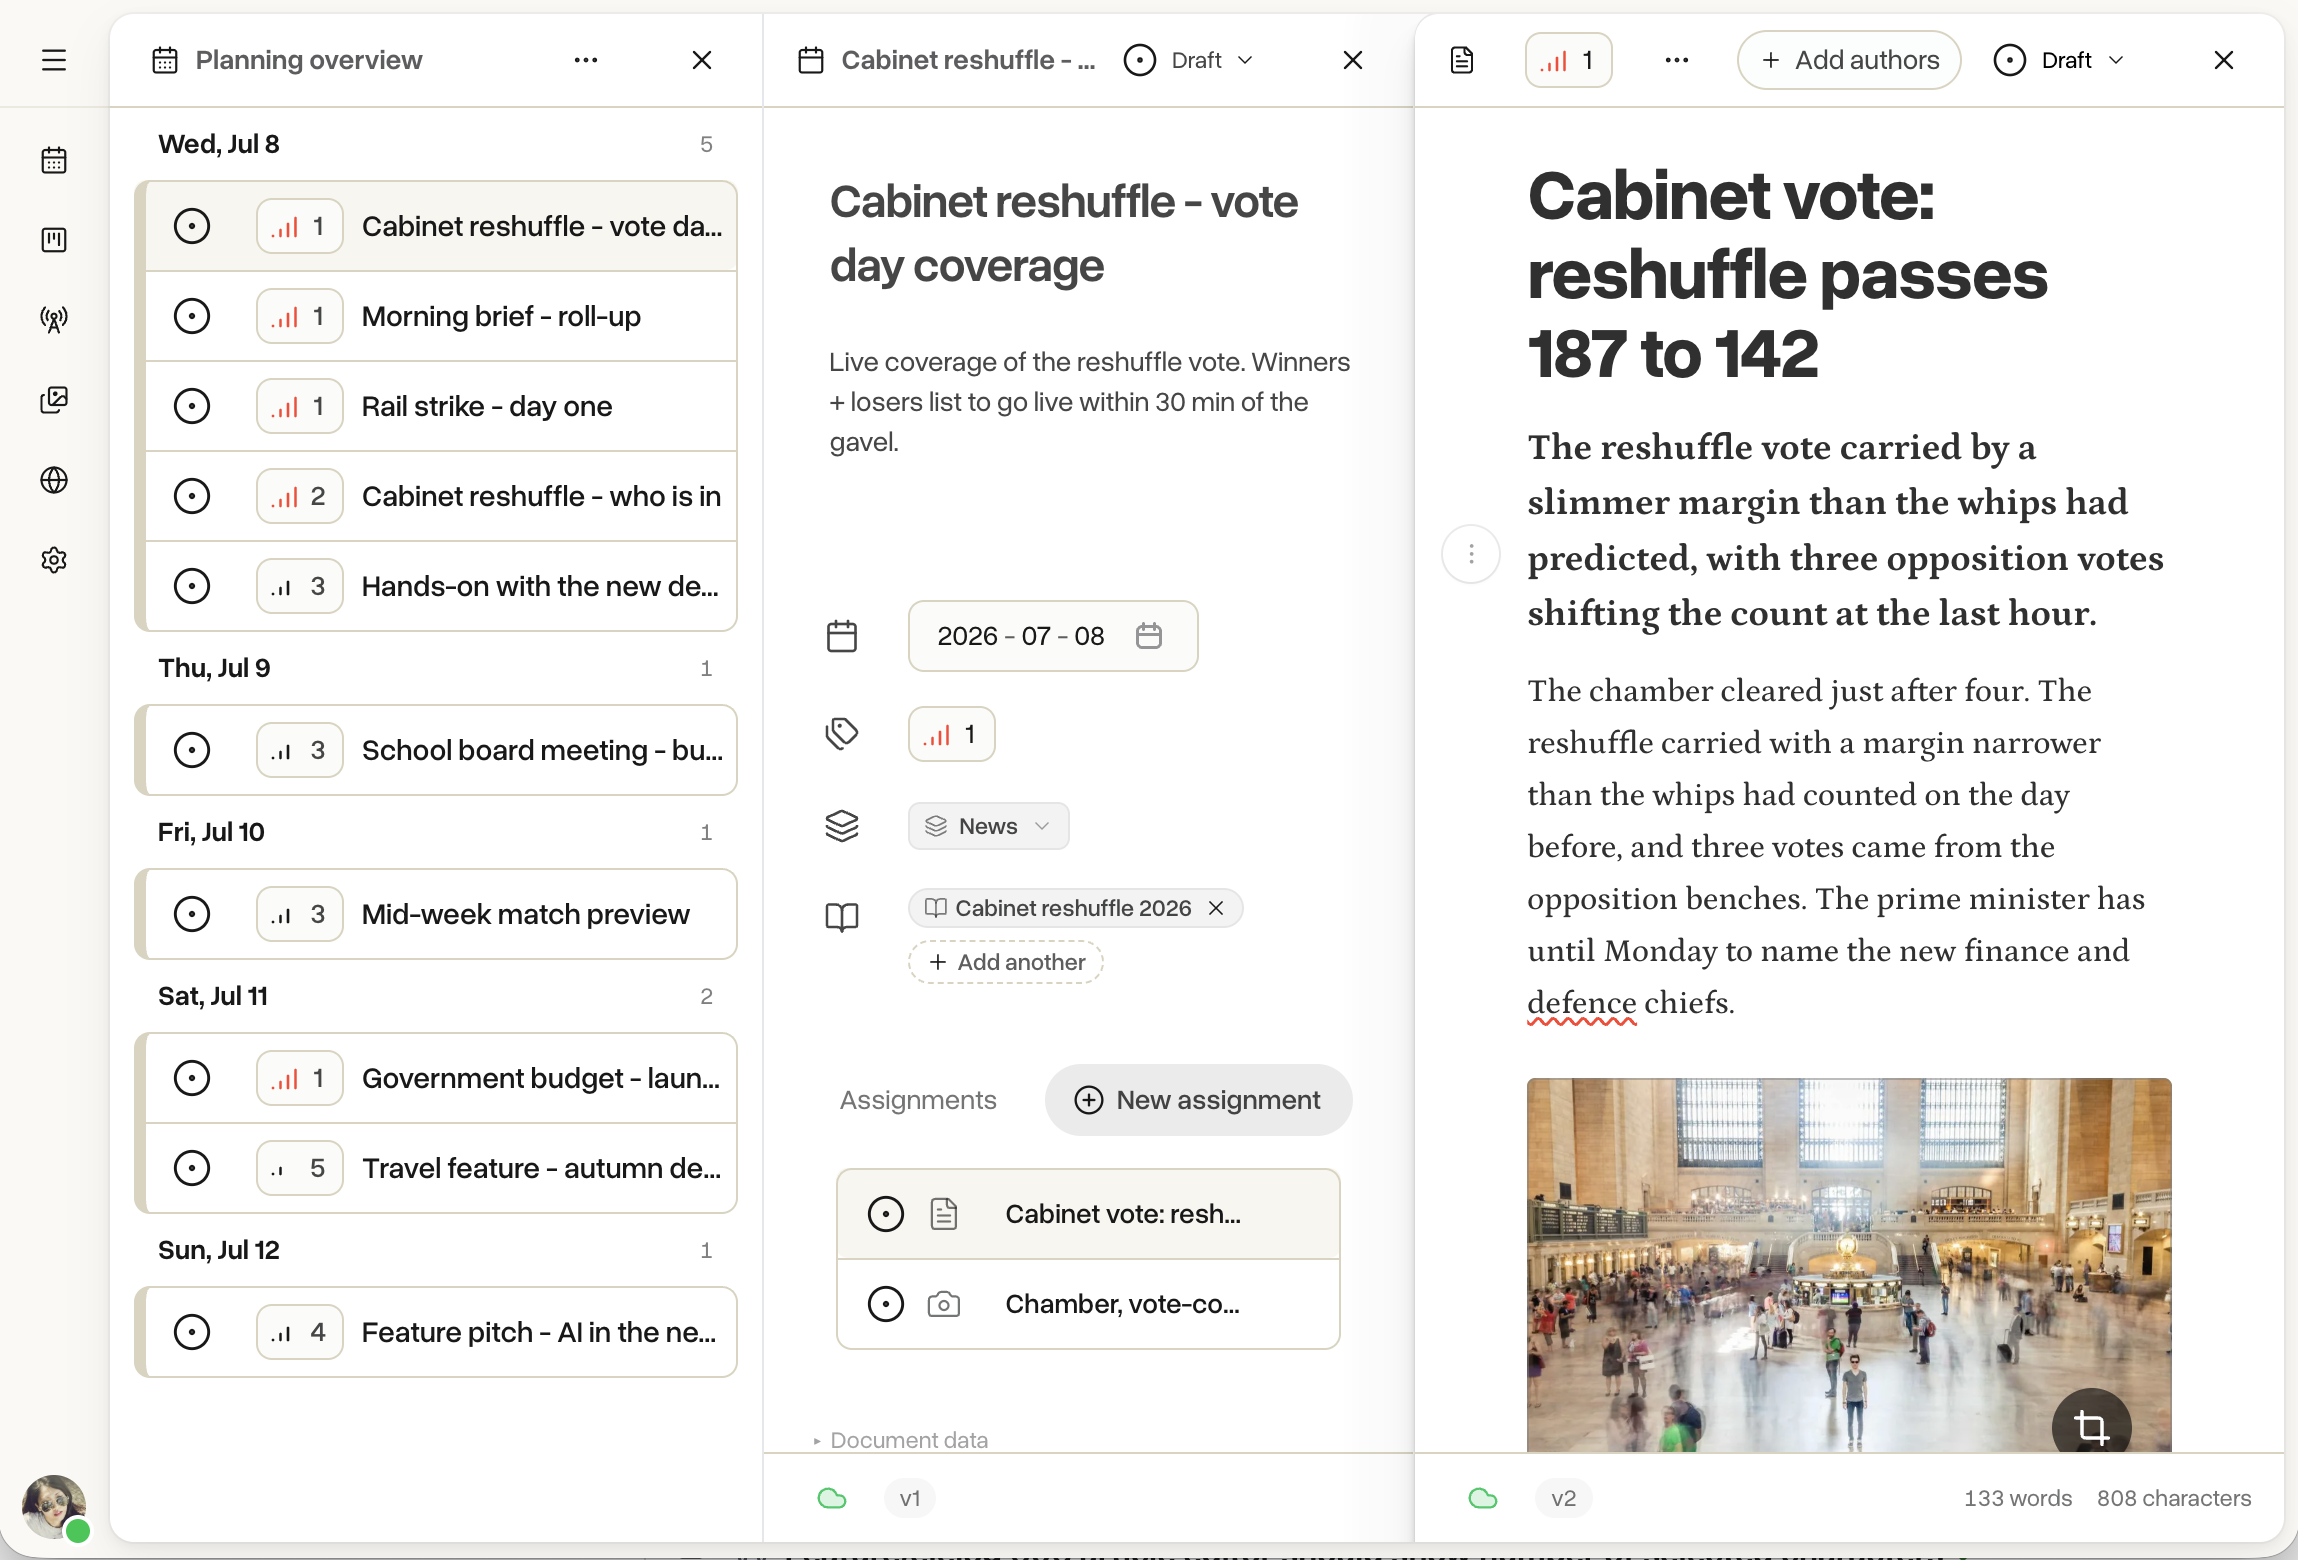2298x1560 pixels.
Task: Click the crop icon on the photo
Action: pyautogui.click(x=2091, y=1426)
